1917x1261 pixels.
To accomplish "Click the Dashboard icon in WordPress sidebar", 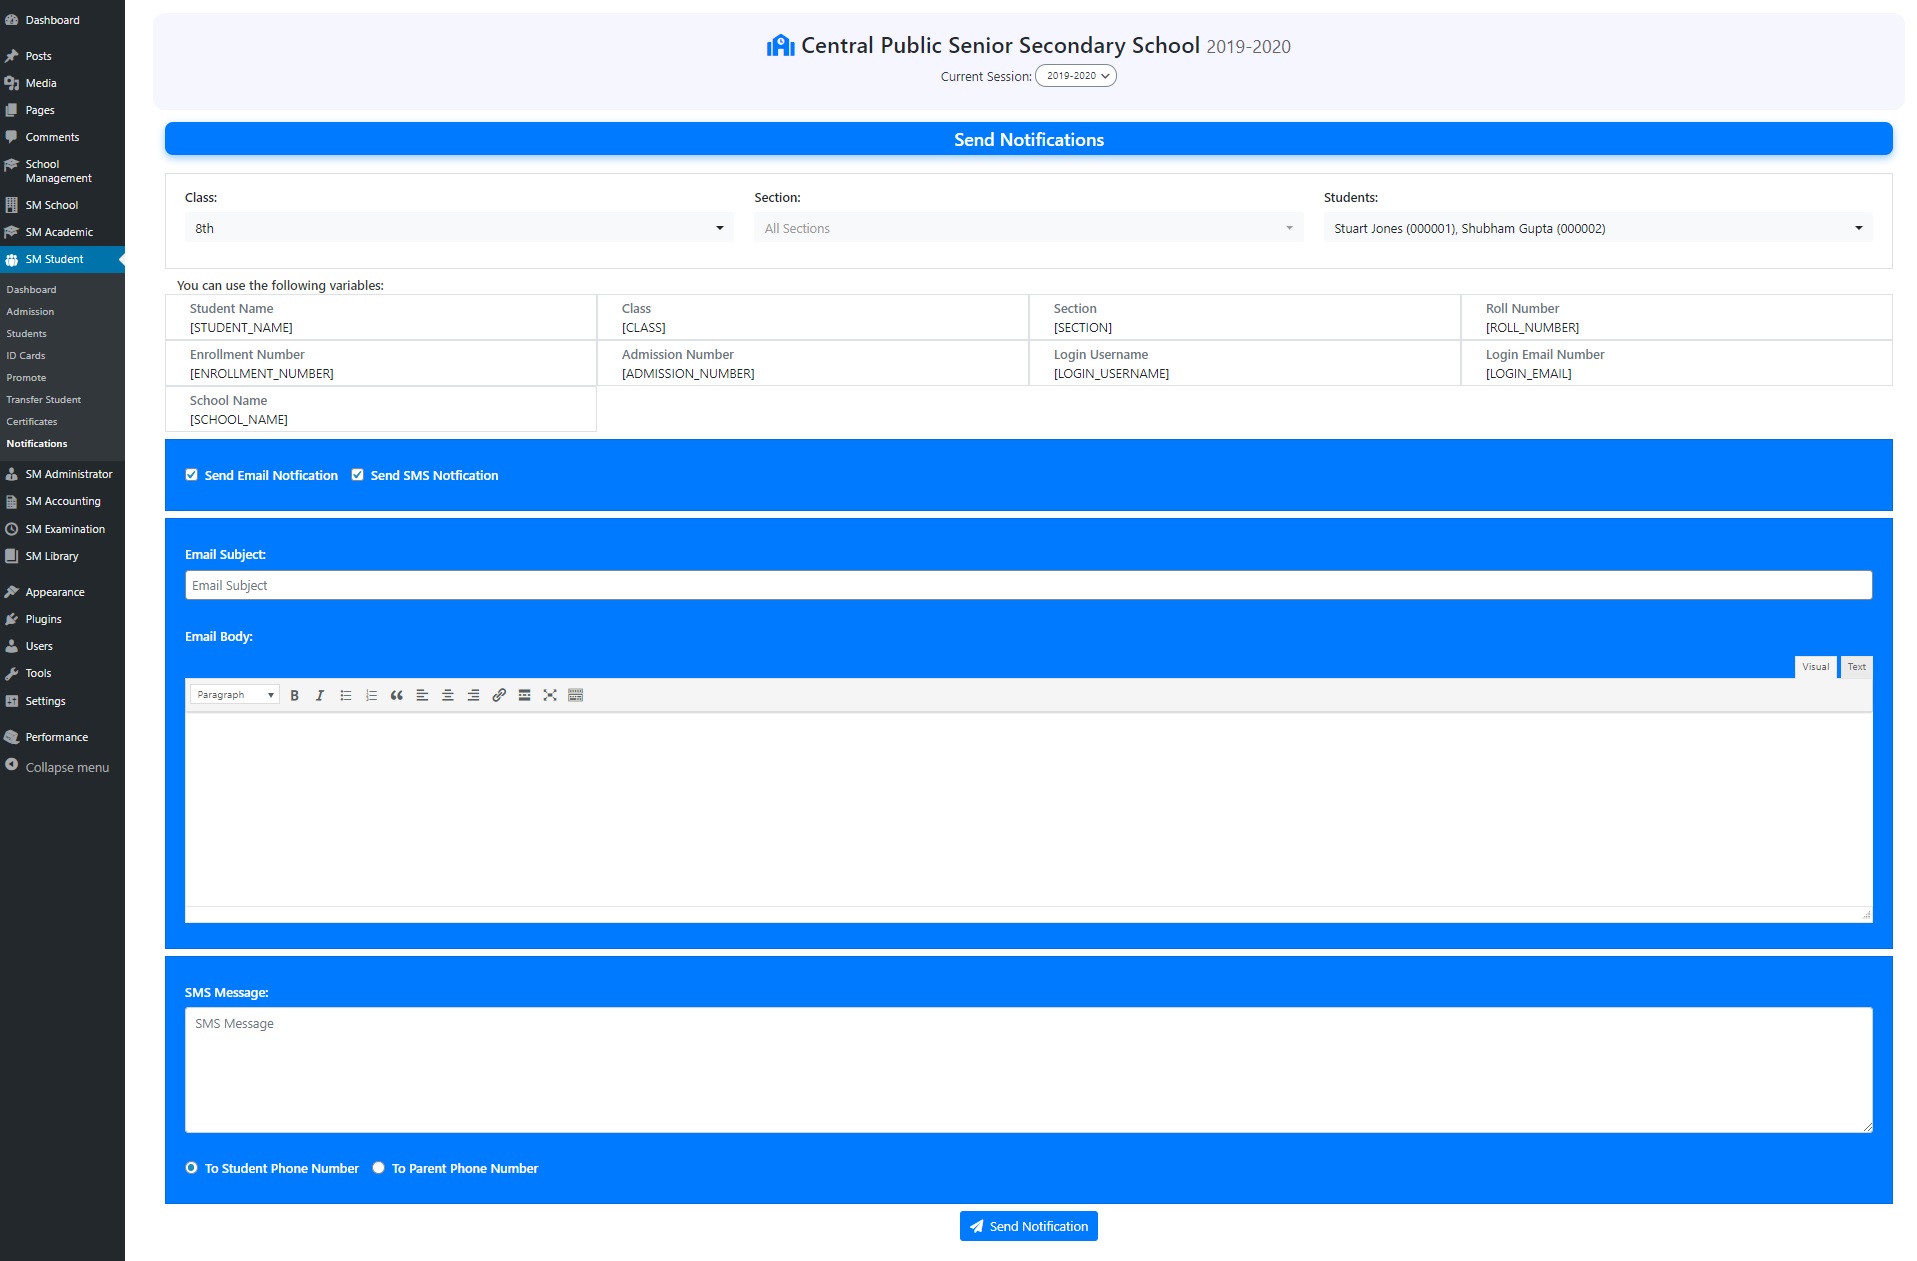I will [12, 20].
